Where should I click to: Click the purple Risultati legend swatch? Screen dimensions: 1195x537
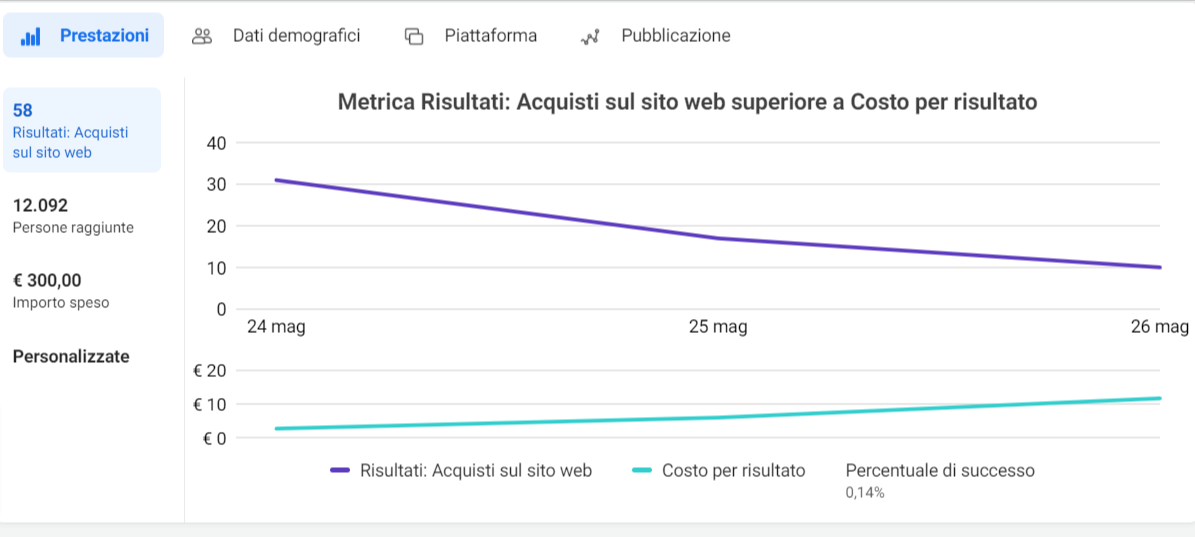tap(340, 471)
